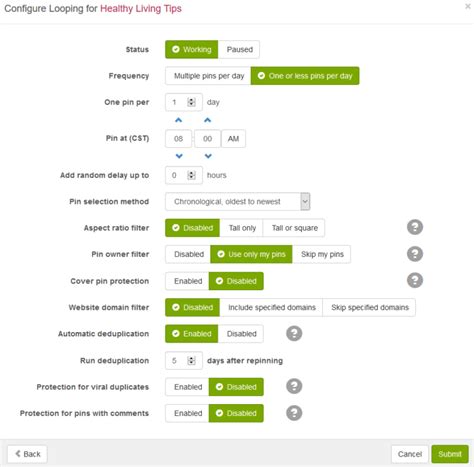Click help icon beside Cover pin protection

point(415,280)
